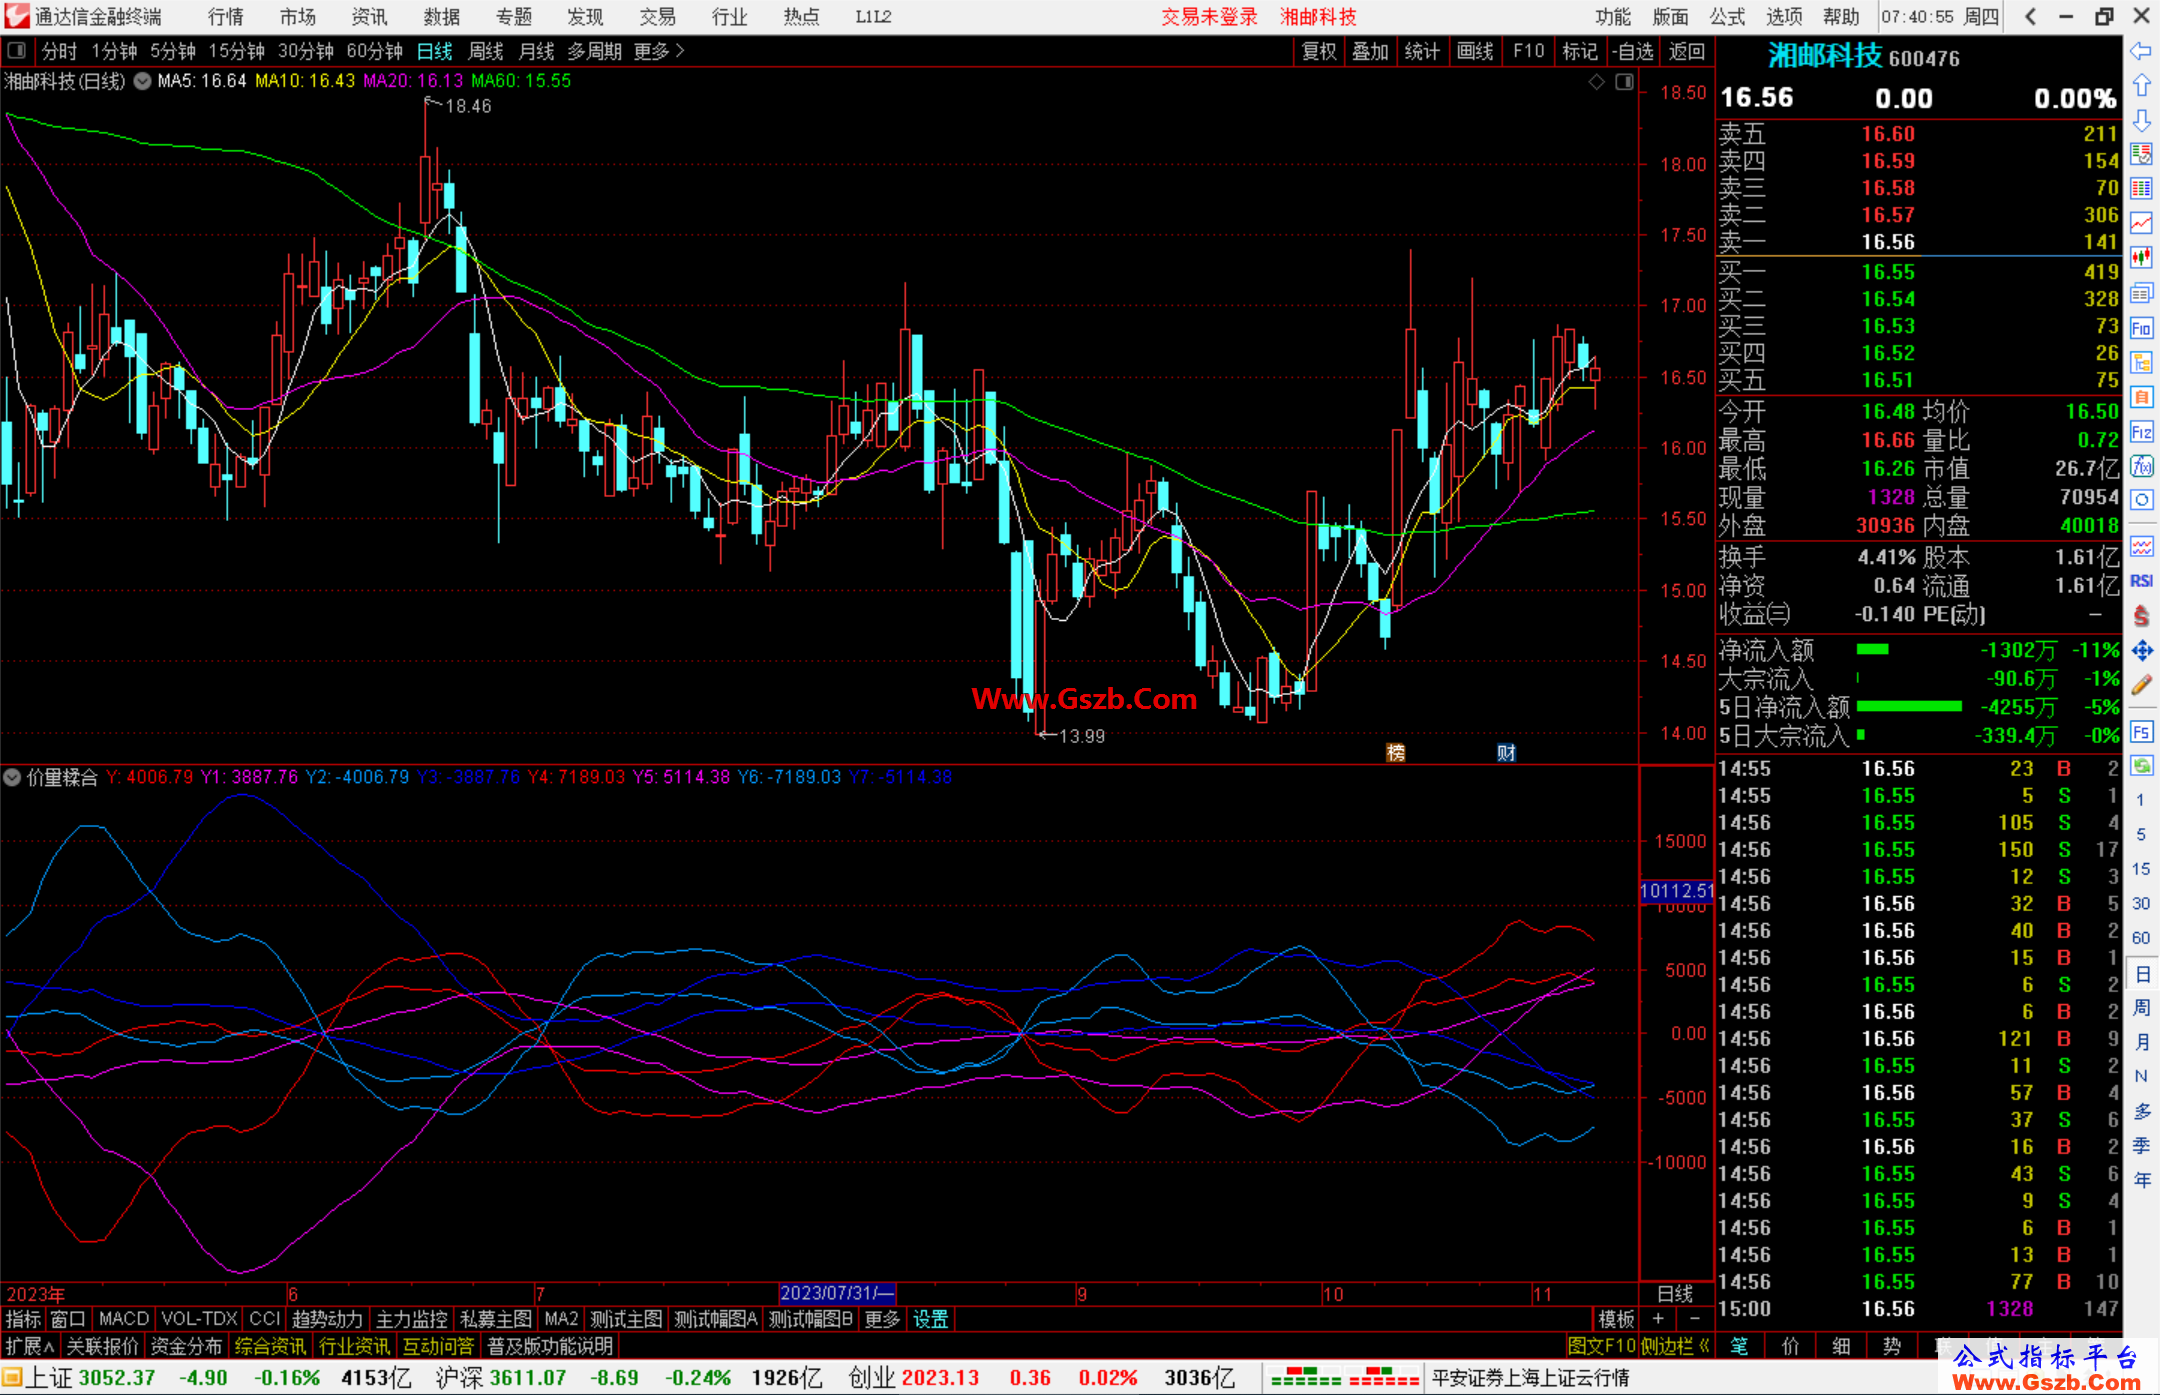This screenshot has height=1395, width=2160.
Task: Click the 返回 button
Action: click(1686, 51)
